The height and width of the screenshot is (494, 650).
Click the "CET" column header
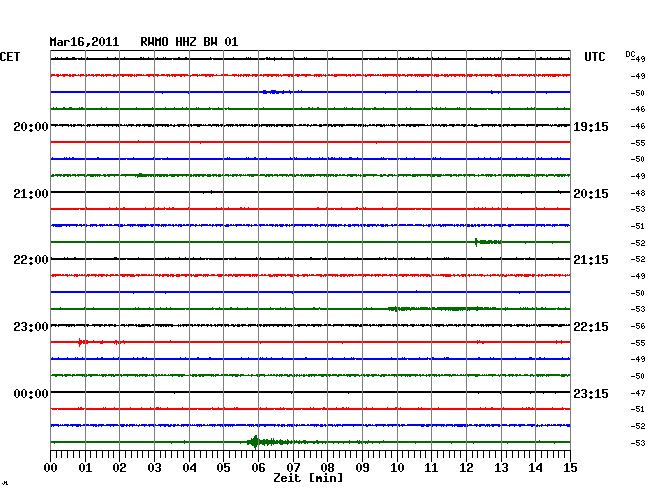10,57
